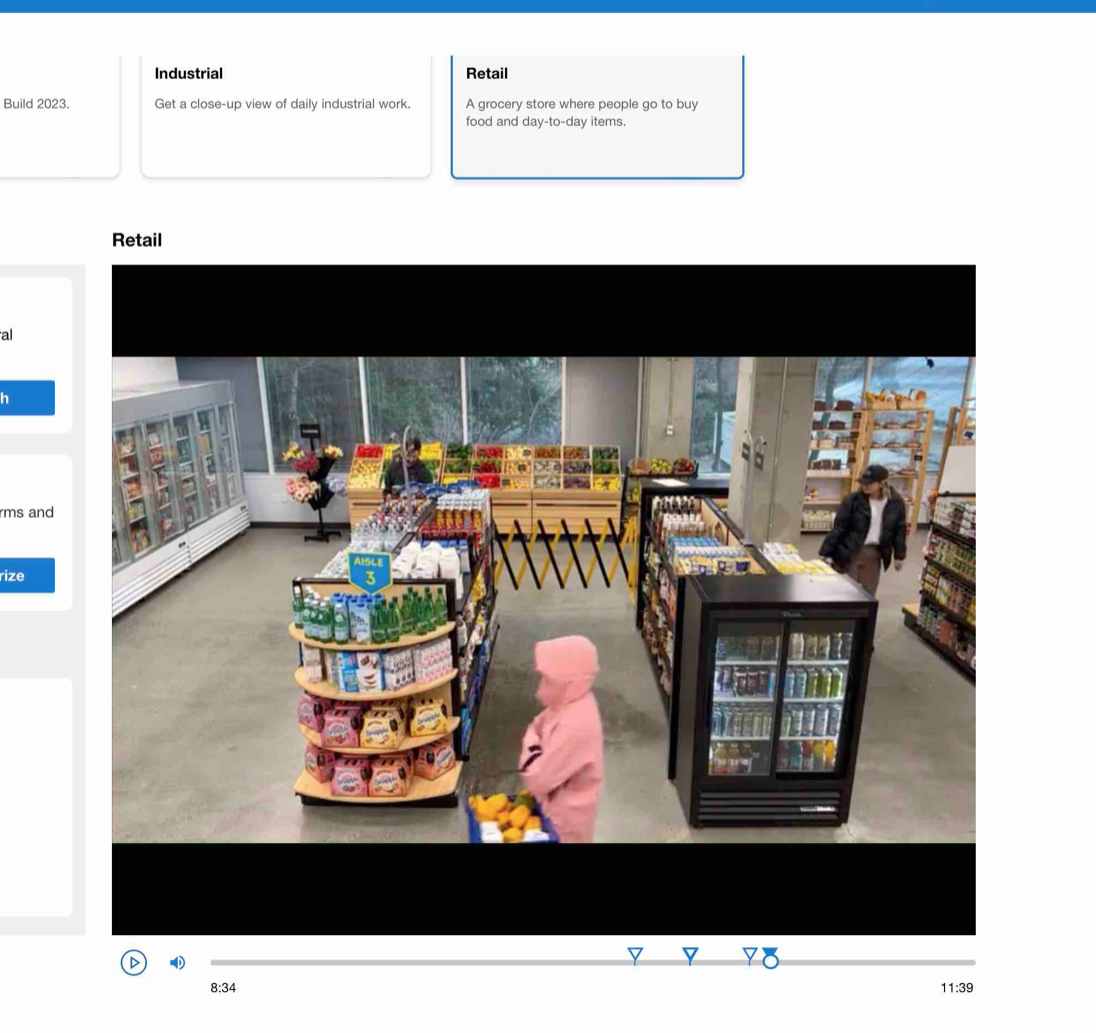
Task: Click the filled marker above the playhead
Action: point(770,952)
